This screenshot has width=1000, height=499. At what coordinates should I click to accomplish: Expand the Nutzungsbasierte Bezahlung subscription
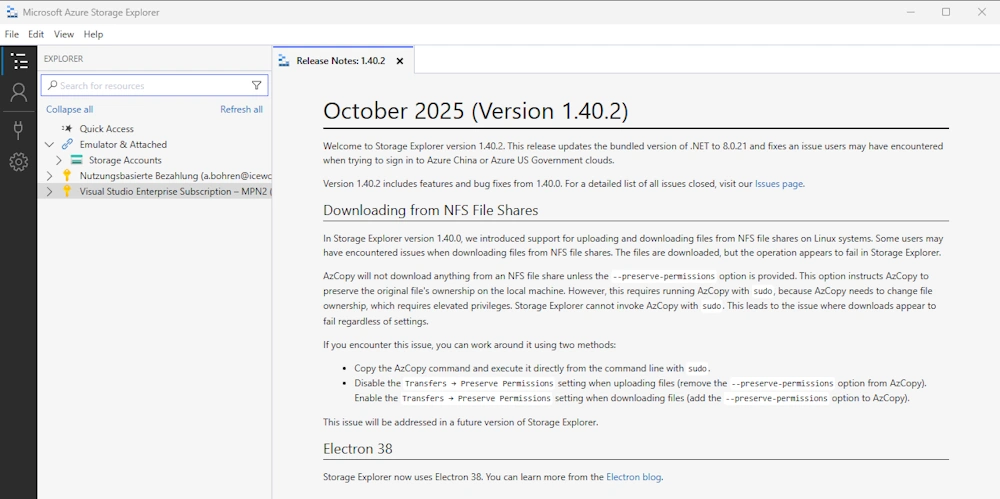tap(50, 176)
